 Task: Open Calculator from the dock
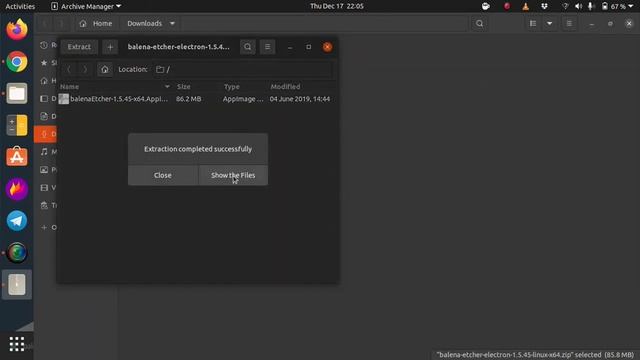coord(17,125)
